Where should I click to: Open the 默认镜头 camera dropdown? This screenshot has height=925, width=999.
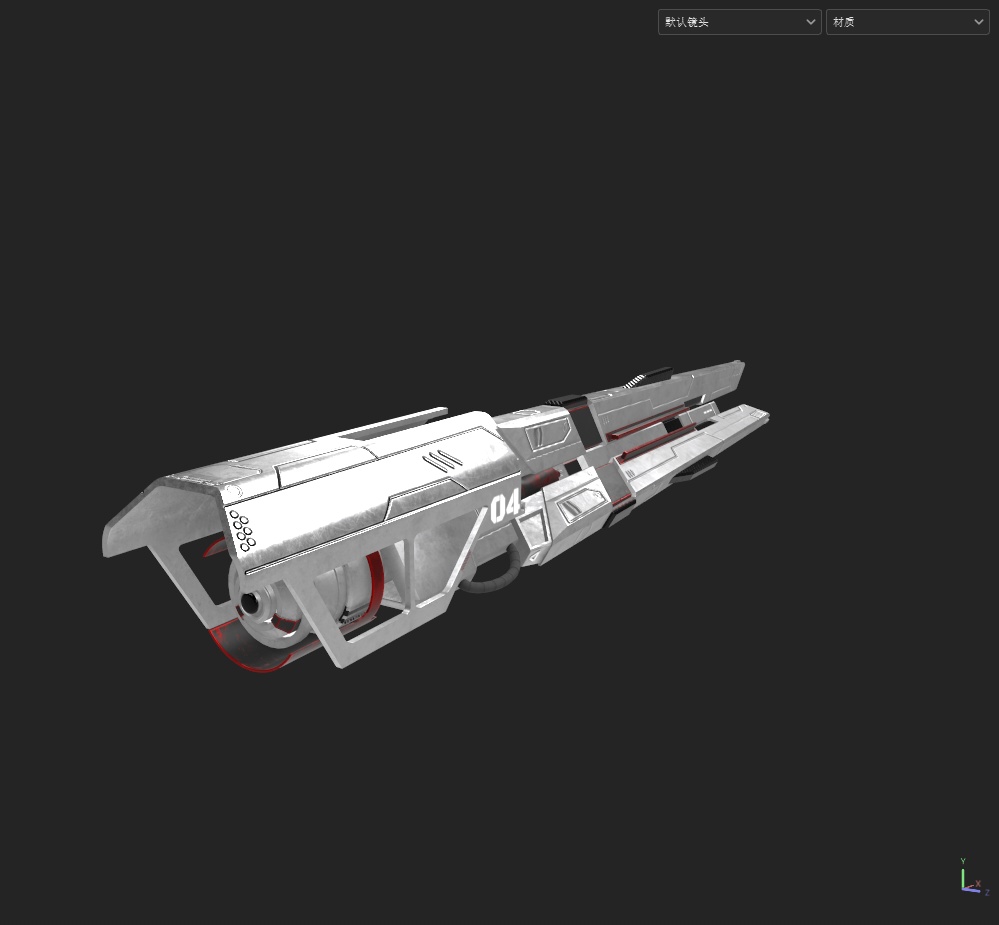(x=739, y=22)
